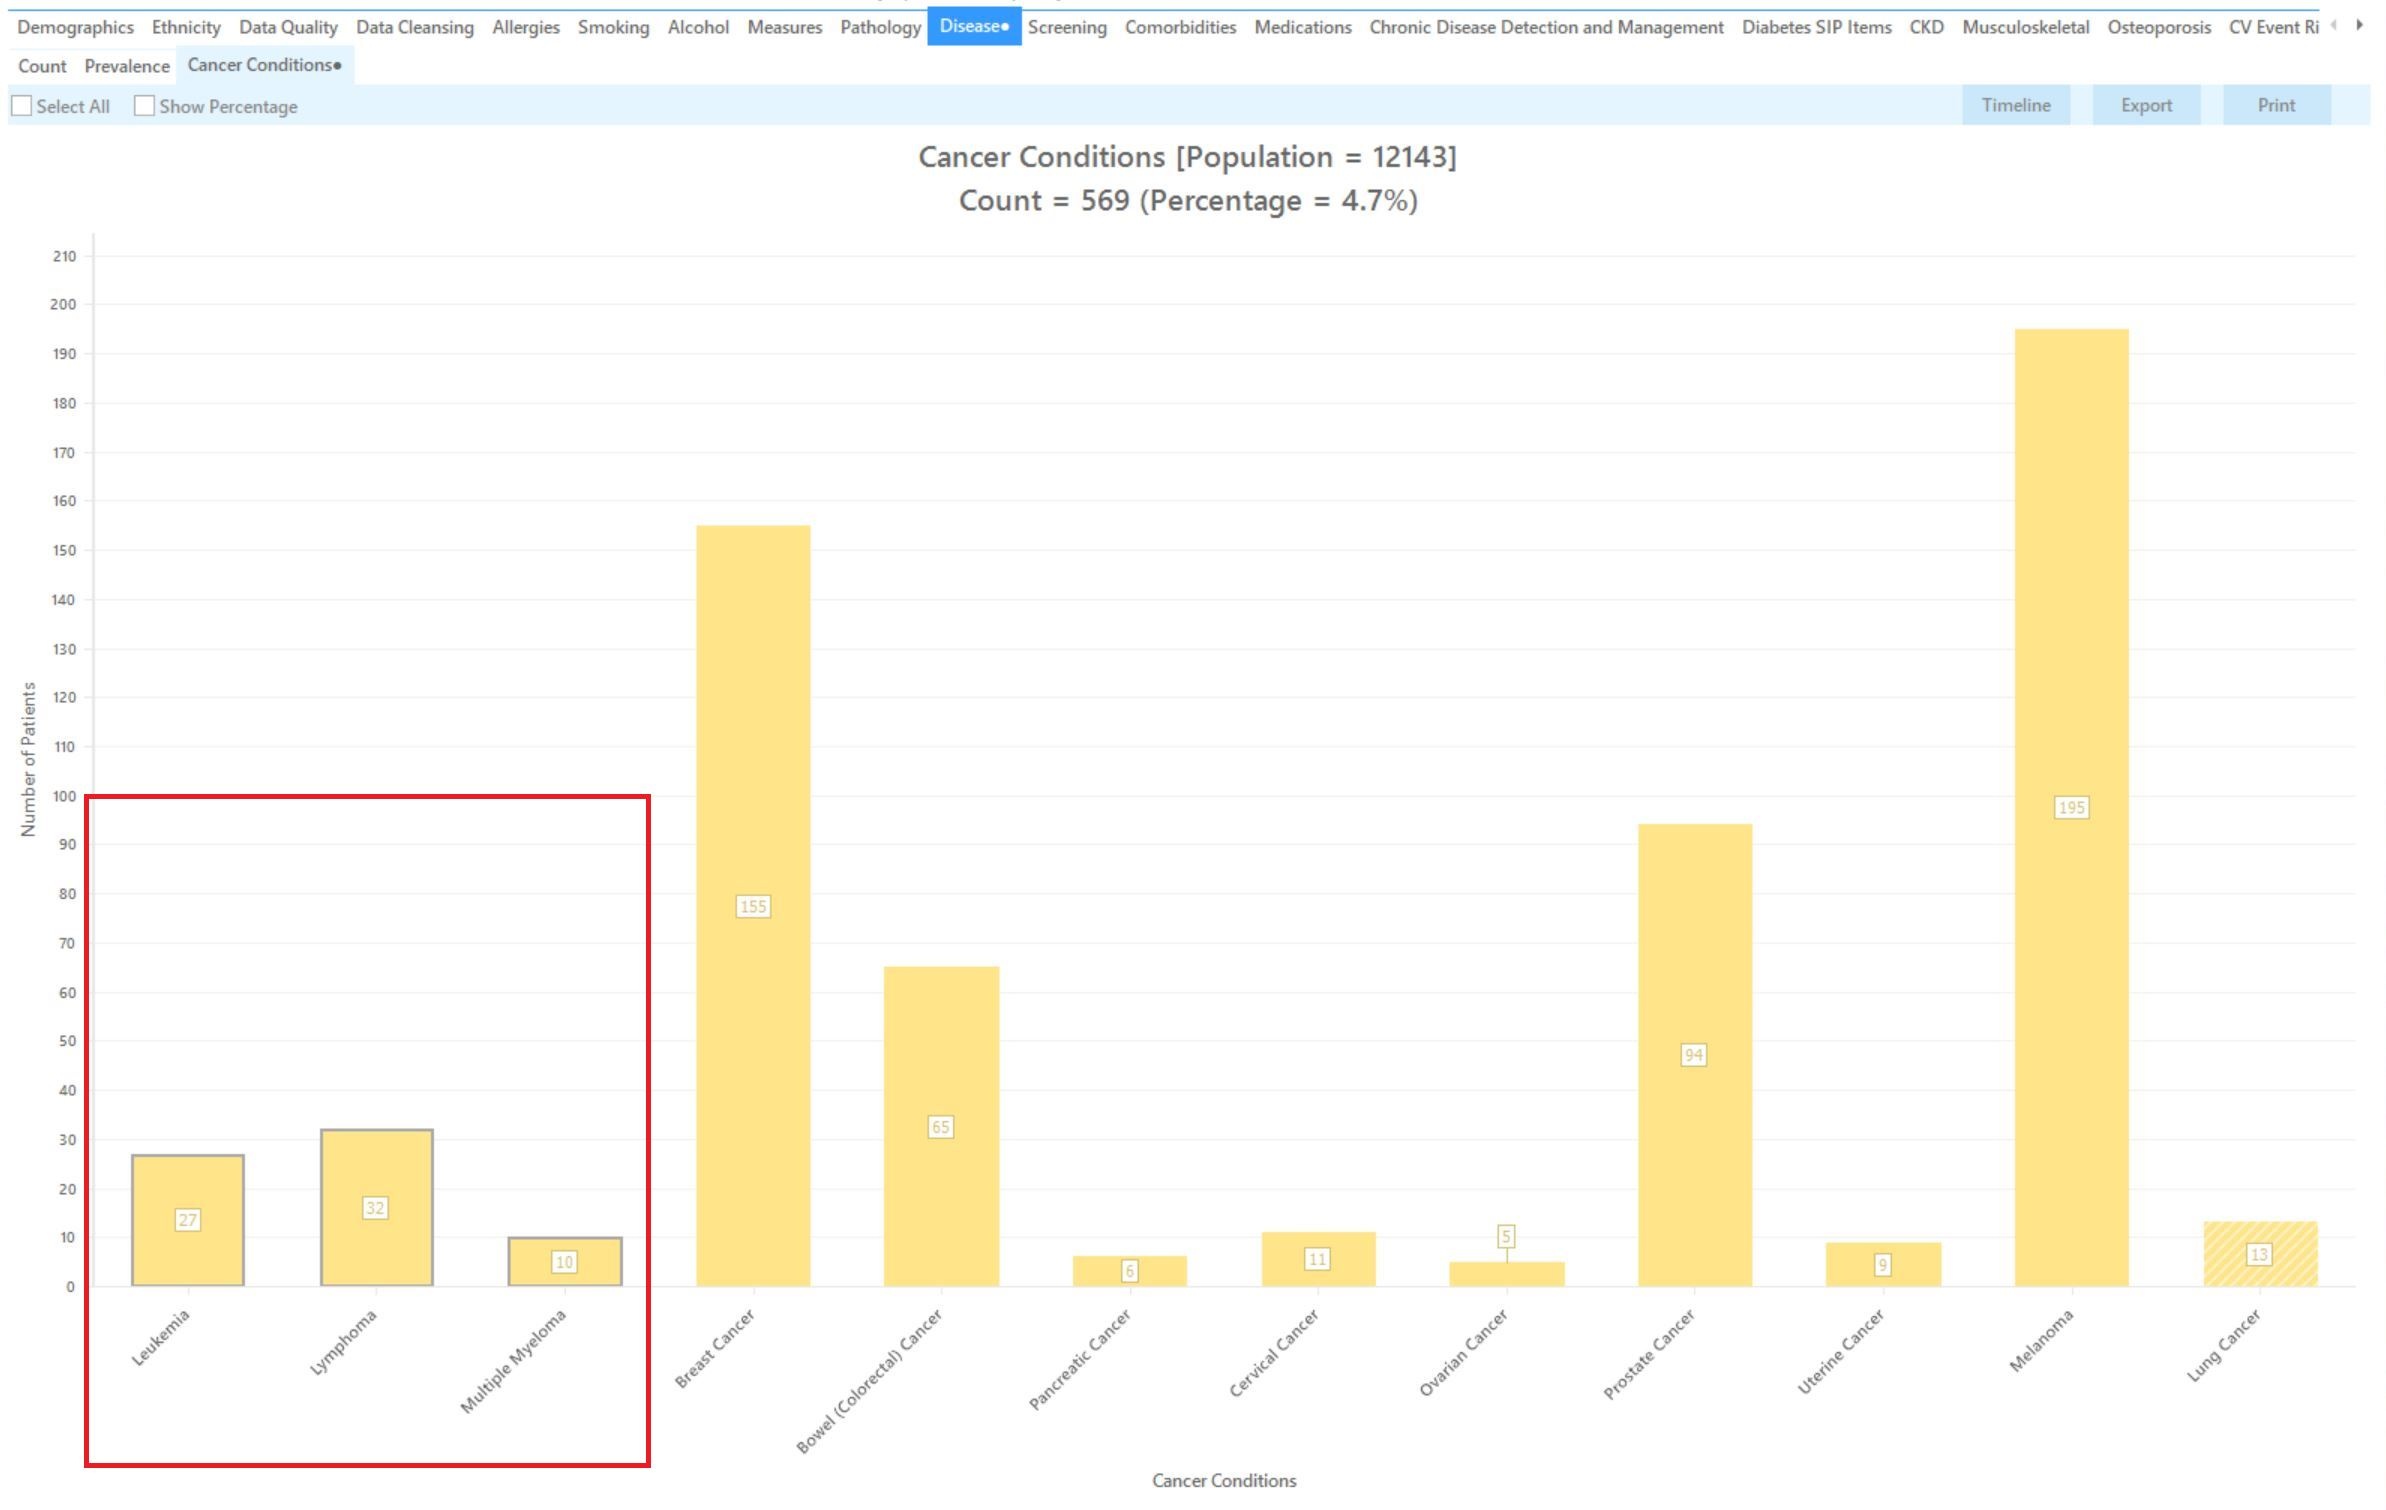Open the Count sub-tab
The image size is (2386, 1510).
coord(42,66)
